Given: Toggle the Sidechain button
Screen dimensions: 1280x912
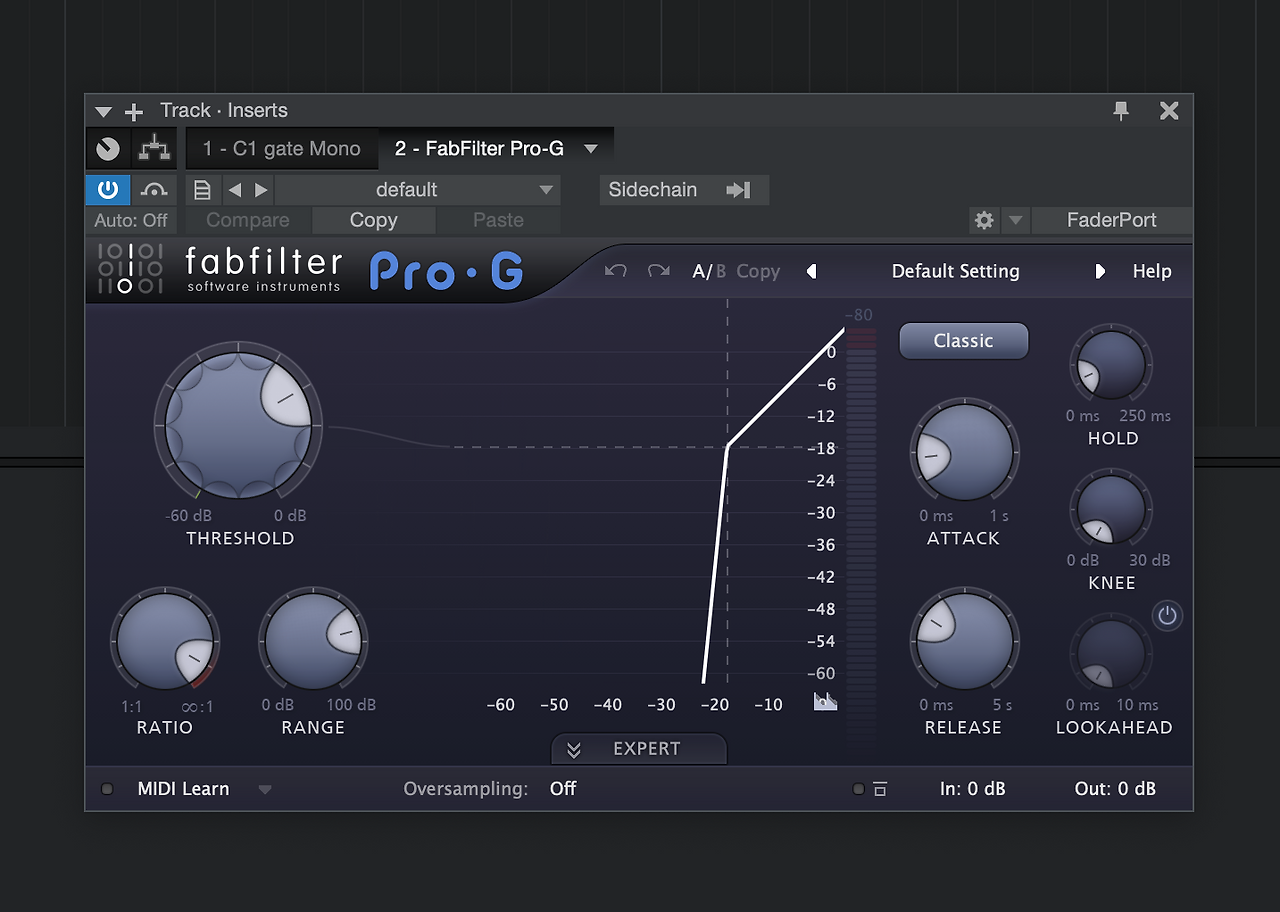Looking at the screenshot, I should tap(684, 190).
